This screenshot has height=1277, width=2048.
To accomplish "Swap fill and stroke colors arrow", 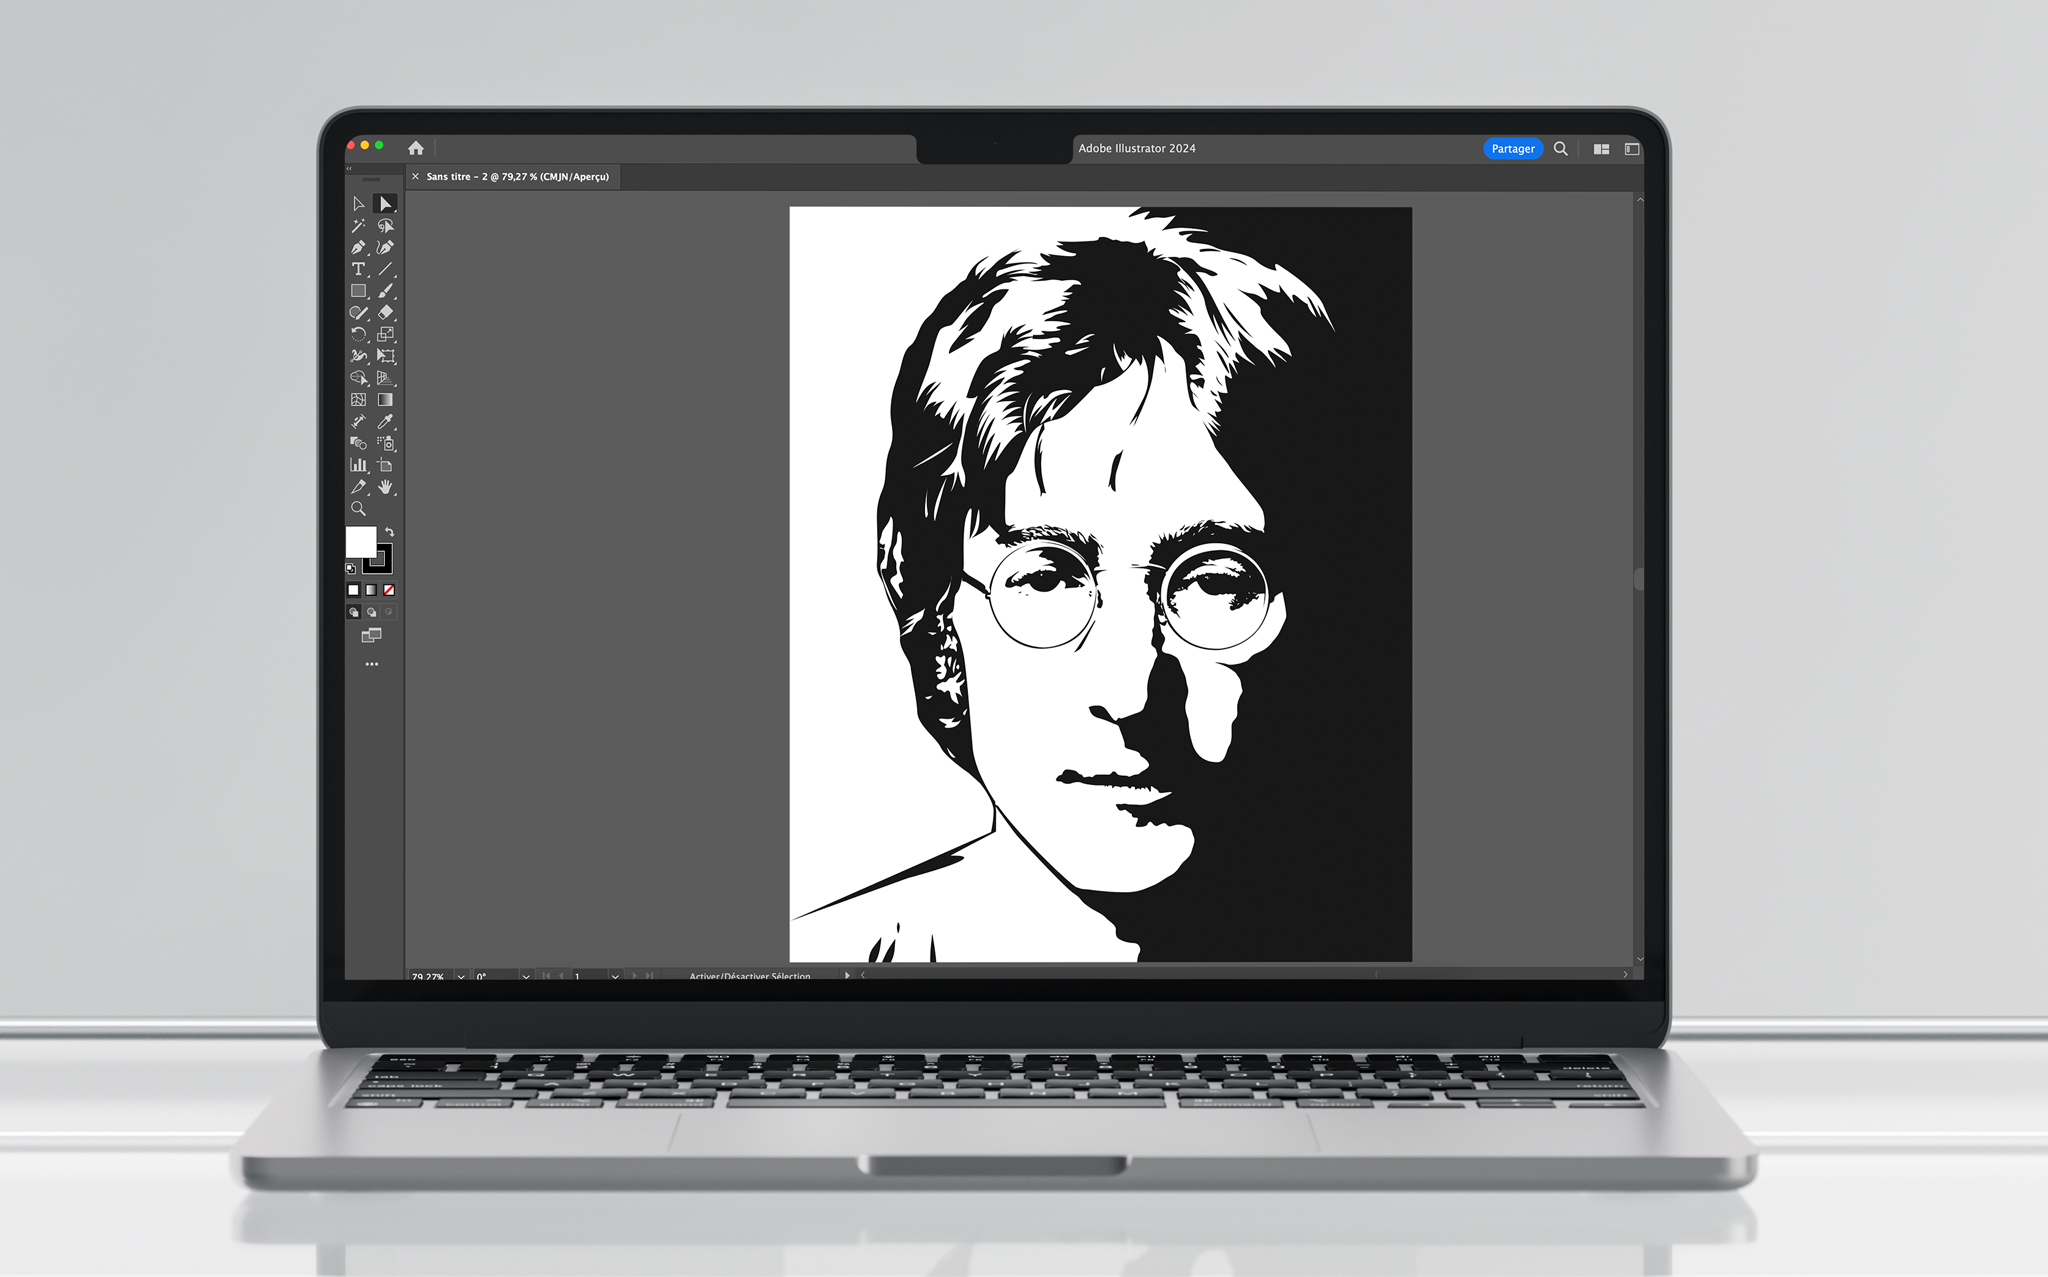I will coord(390,532).
